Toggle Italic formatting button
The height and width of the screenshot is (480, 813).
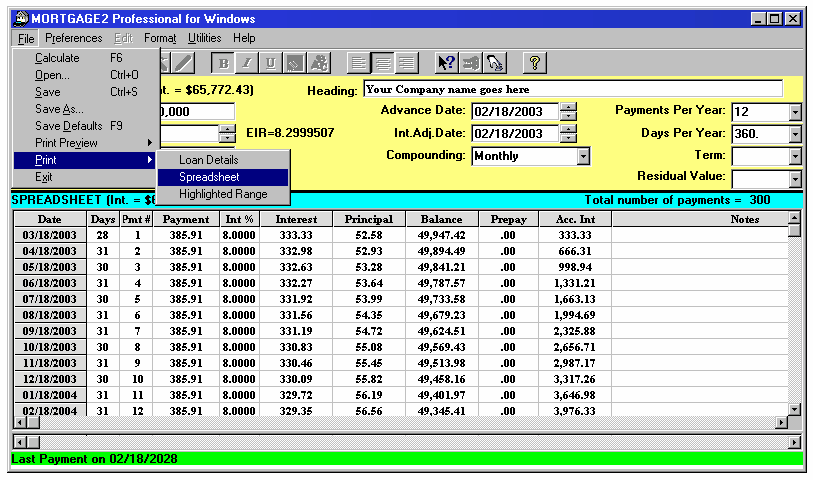247,63
